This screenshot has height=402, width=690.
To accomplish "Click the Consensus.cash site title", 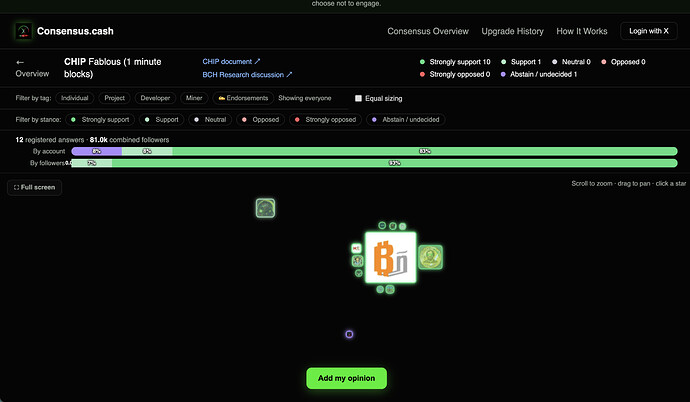I will click(x=75, y=31).
